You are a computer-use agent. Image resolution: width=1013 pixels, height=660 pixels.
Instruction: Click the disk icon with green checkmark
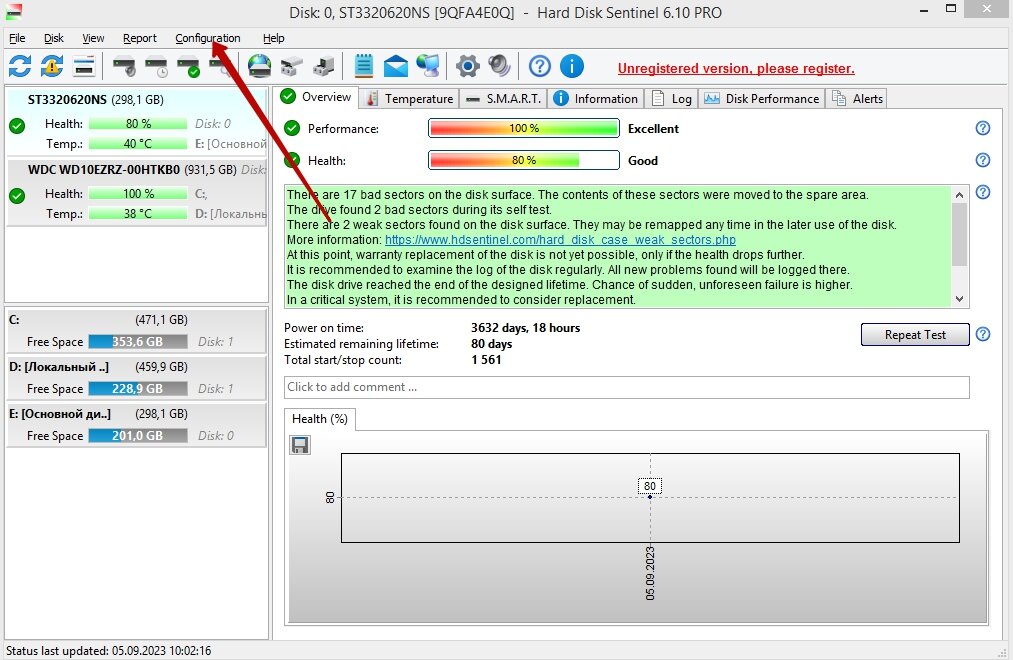coord(189,67)
